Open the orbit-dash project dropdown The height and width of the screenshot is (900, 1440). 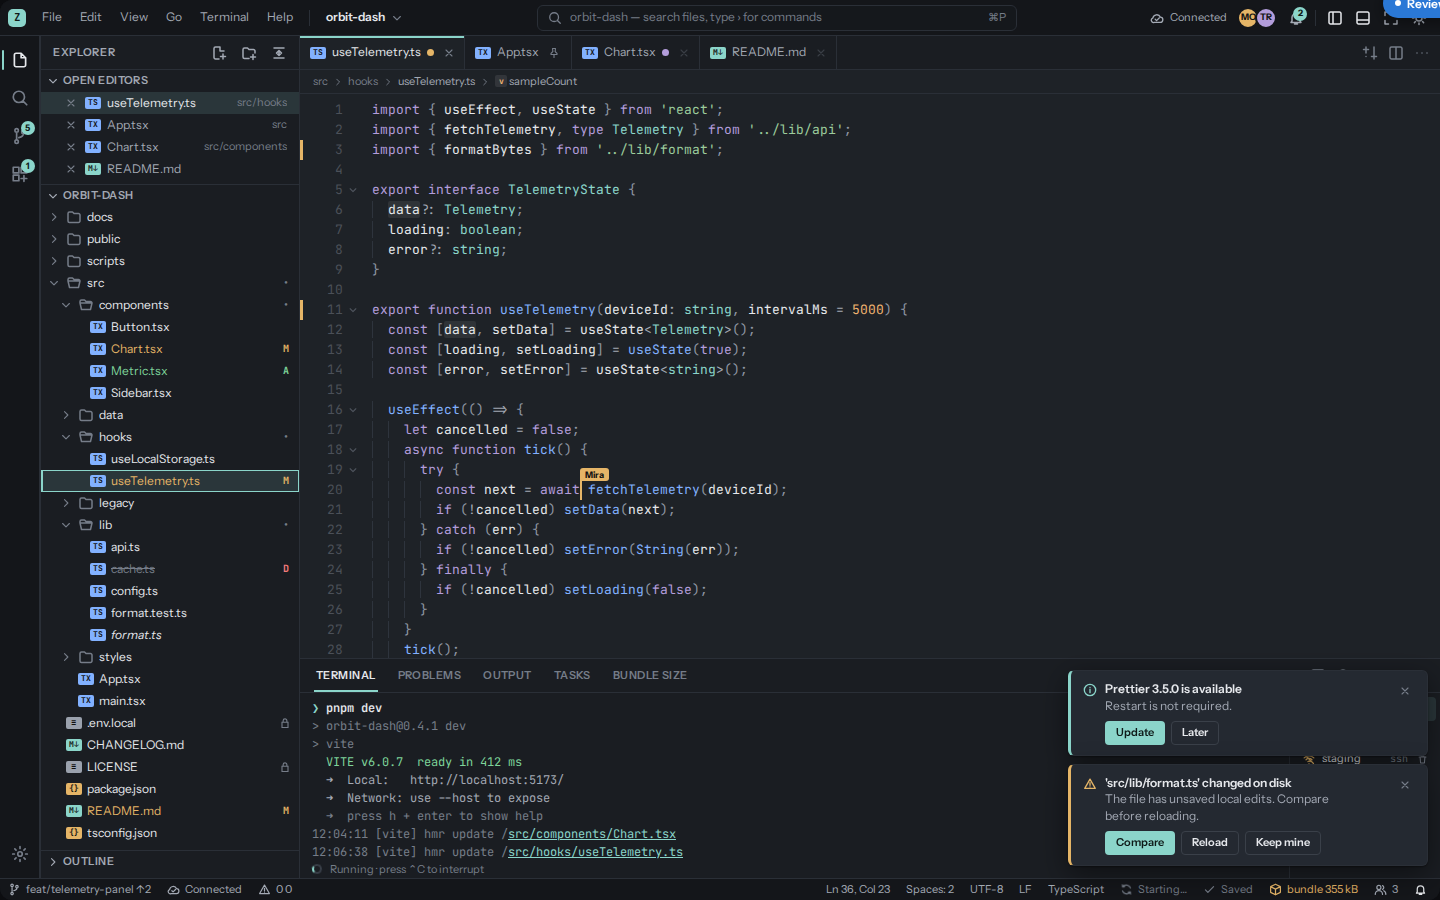363,17
